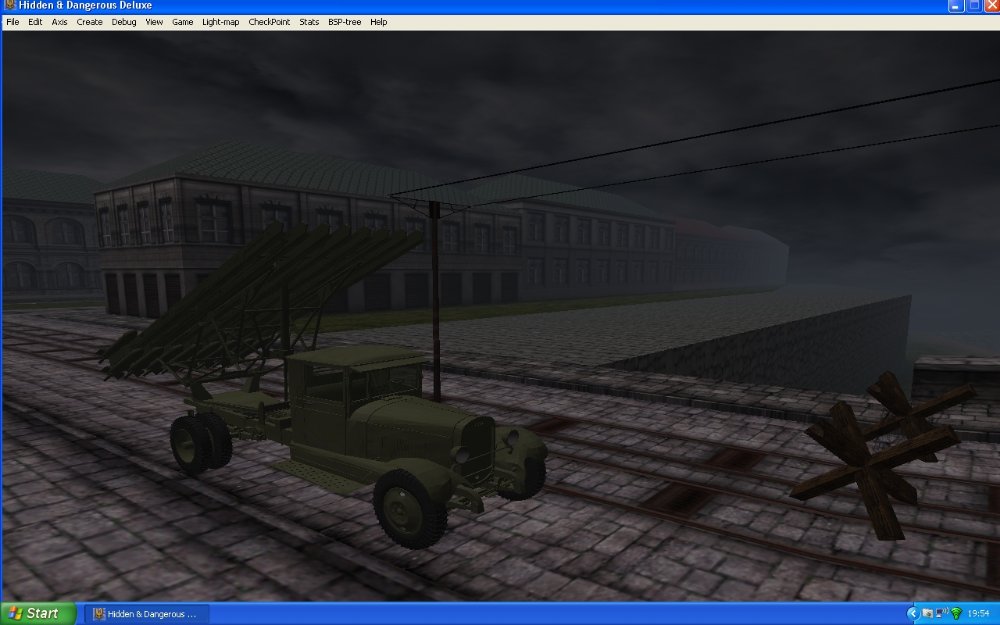Click the scheduled tasks icon in system tray
The image size is (1000, 625).
[x=926, y=613]
